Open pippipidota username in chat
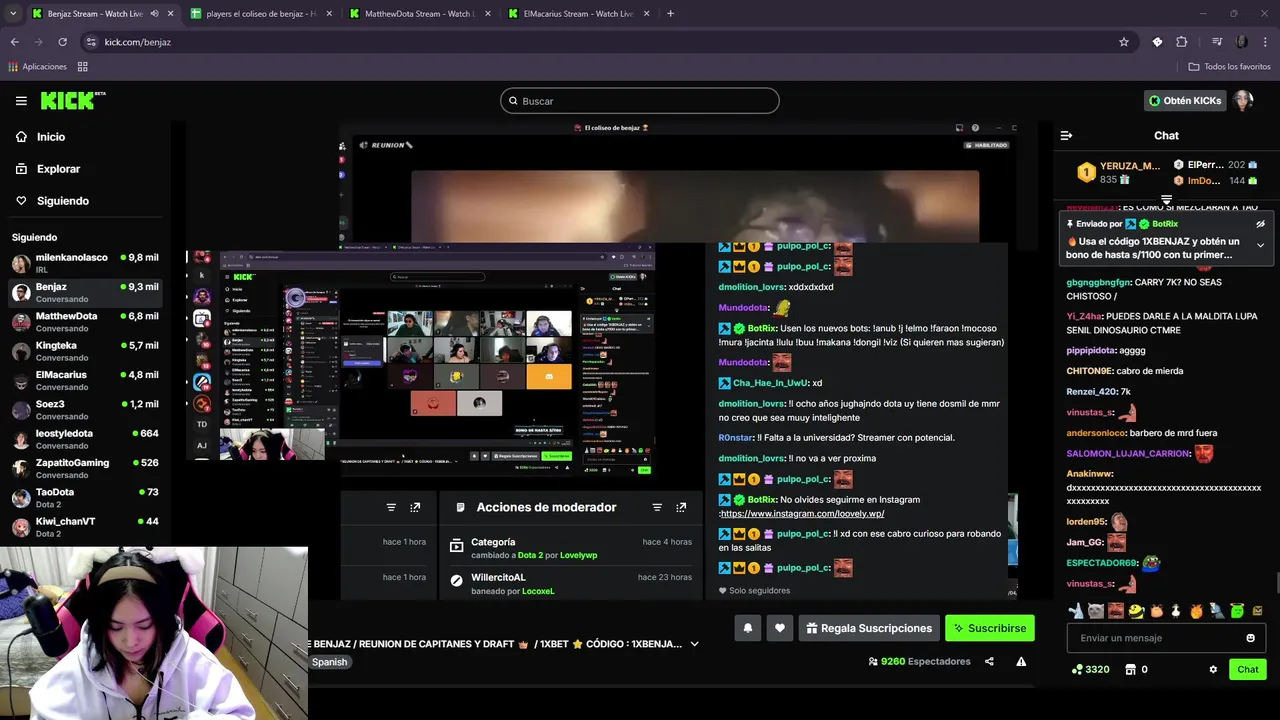Screen dimensions: 1280x720 pos(1092,351)
